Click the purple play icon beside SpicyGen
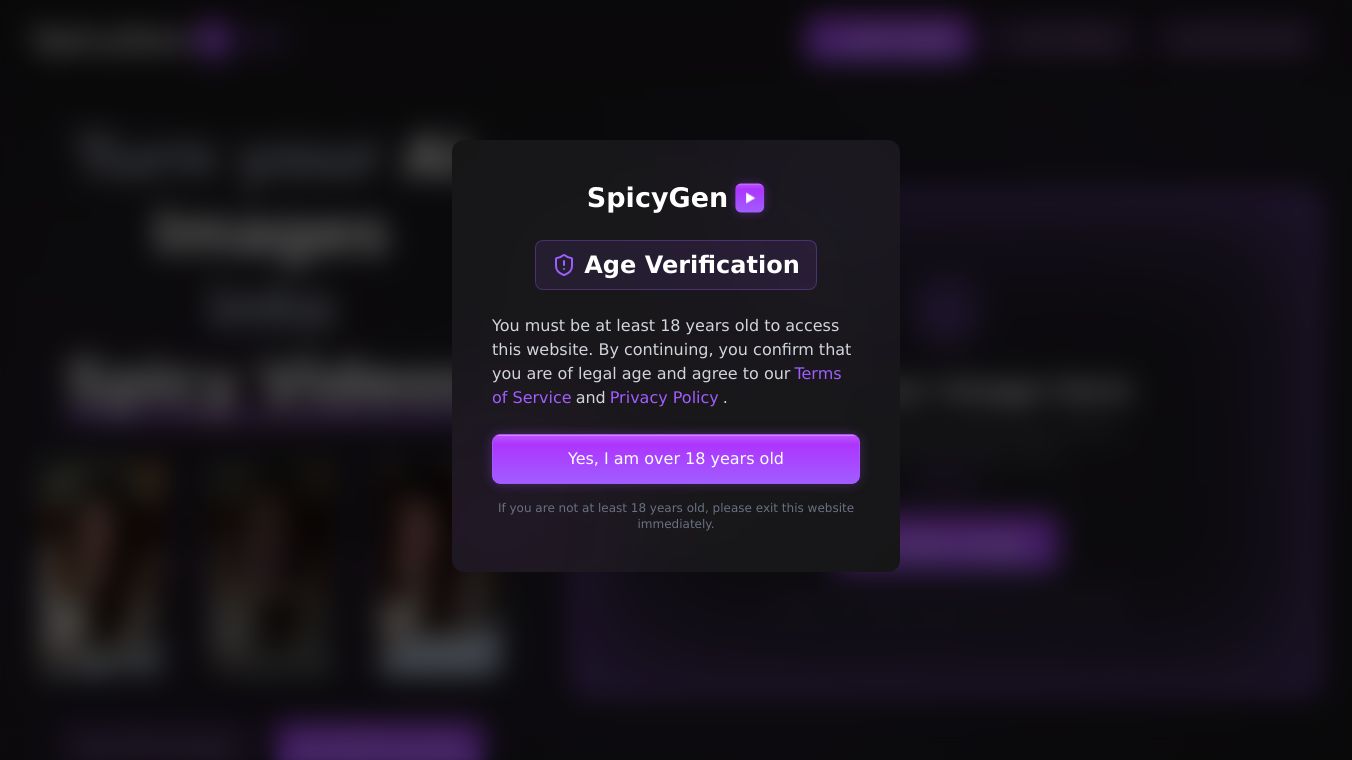The image size is (1352, 760). [x=750, y=198]
